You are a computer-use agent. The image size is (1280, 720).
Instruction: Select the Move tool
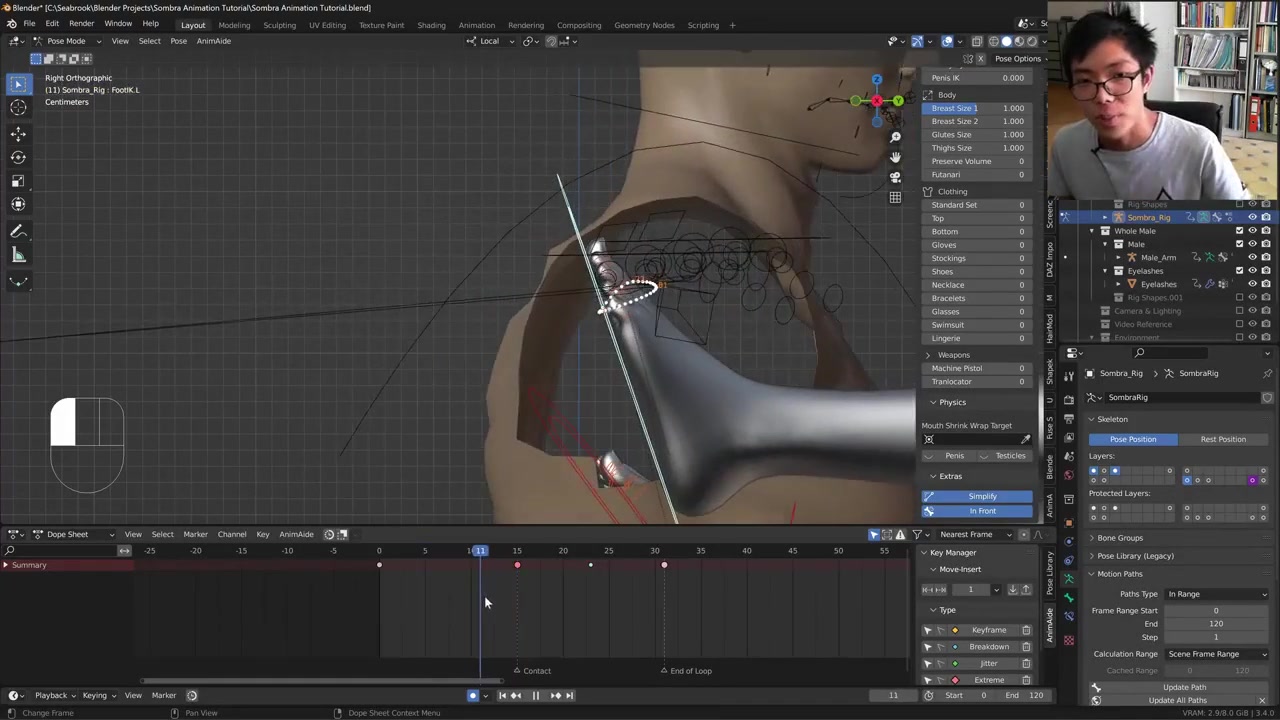18,134
